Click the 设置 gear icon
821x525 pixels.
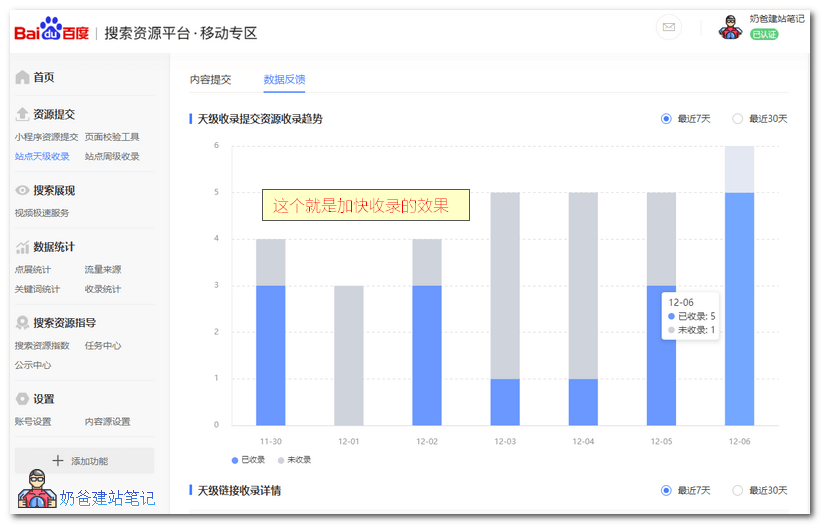(22, 399)
